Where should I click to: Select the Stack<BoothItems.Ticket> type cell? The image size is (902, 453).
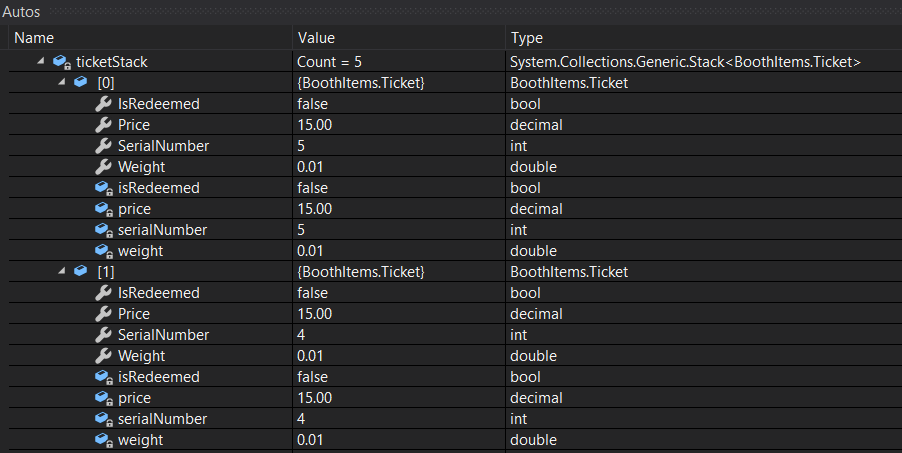click(x=685, y=62)
